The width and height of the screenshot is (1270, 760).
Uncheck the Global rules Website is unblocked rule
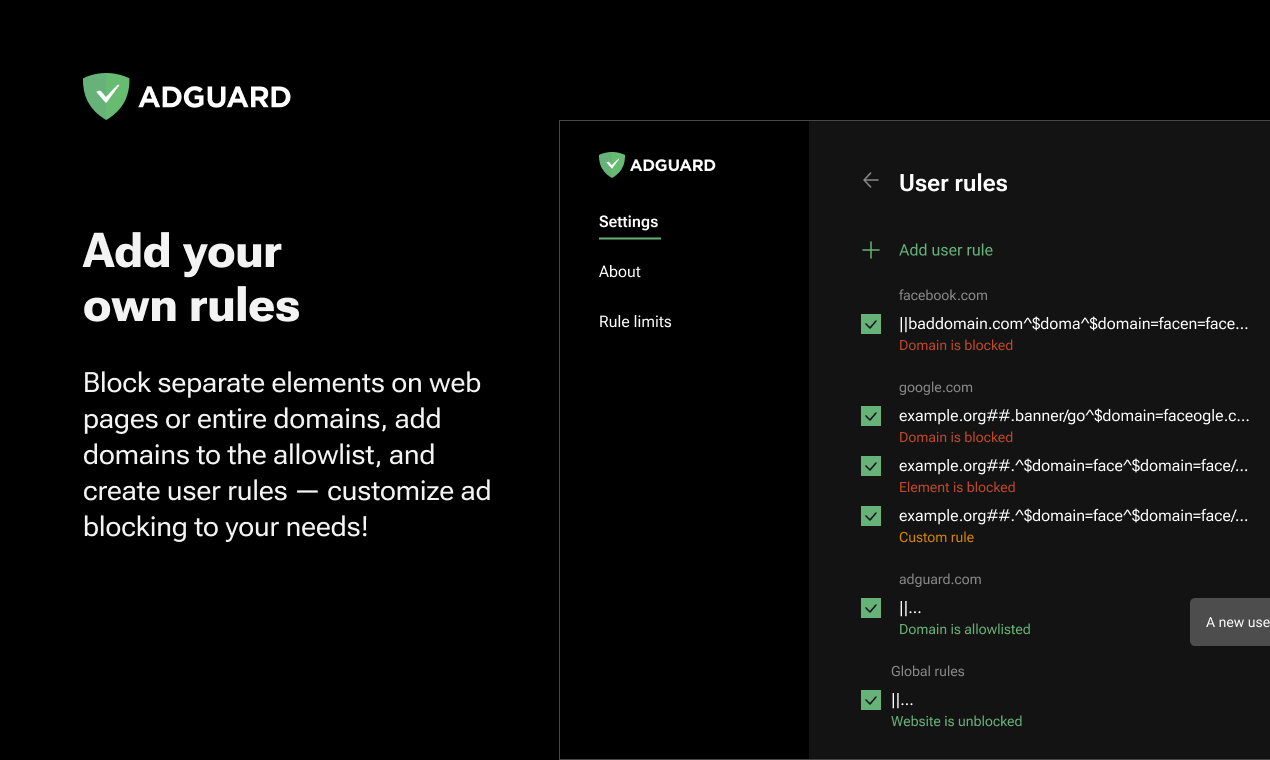pyautogui.click(x=871, y=700)
